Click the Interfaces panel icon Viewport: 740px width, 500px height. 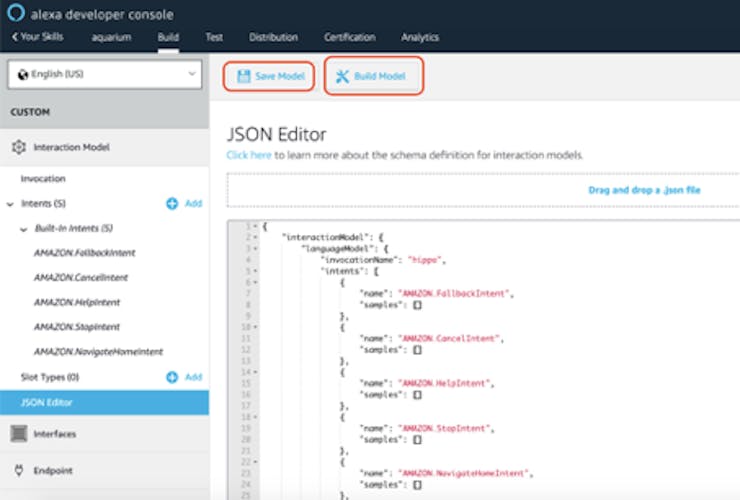[19, 433]
